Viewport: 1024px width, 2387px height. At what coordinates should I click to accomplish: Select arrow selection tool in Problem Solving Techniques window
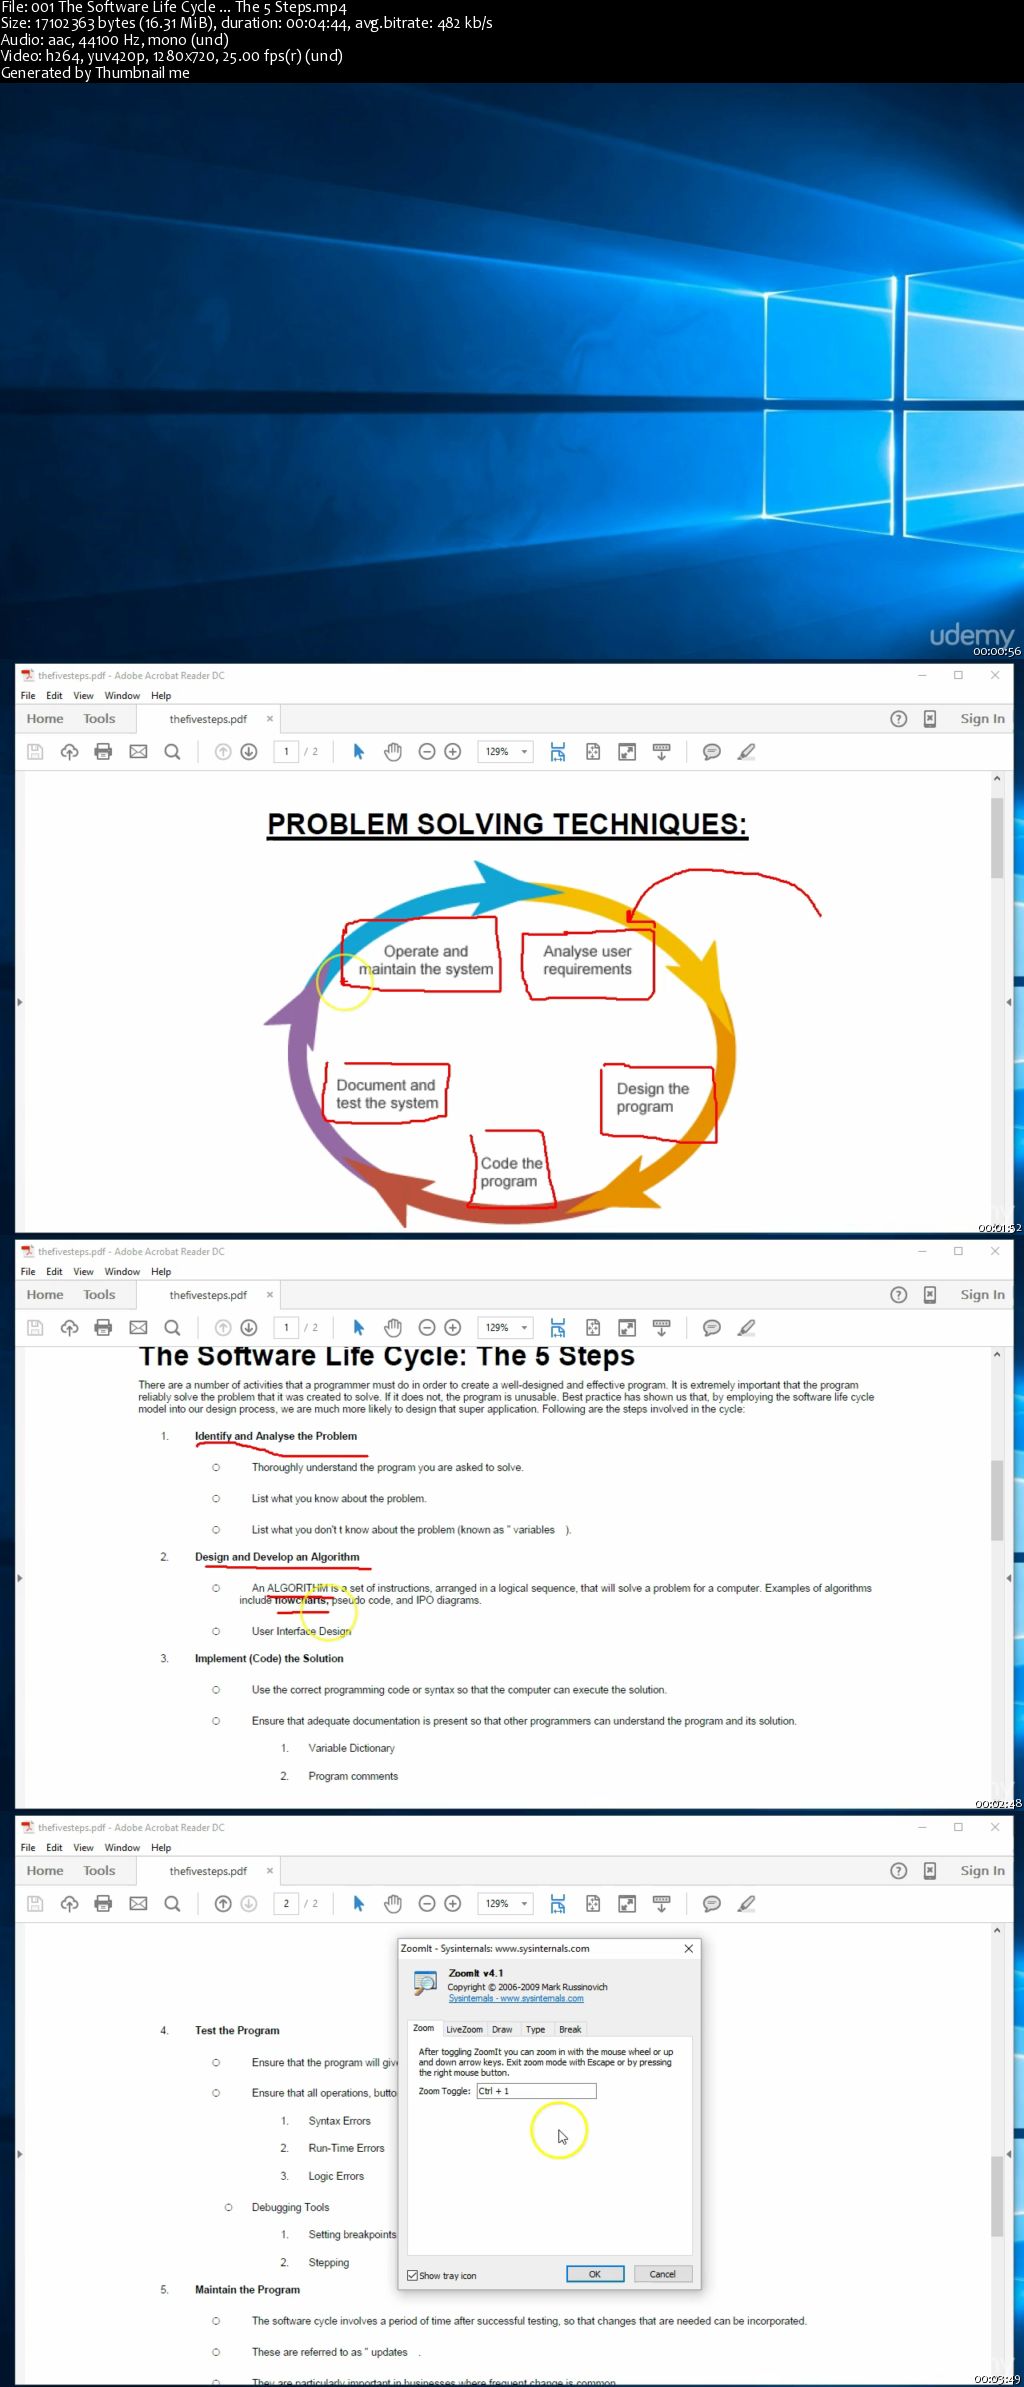tap(358, 752)
